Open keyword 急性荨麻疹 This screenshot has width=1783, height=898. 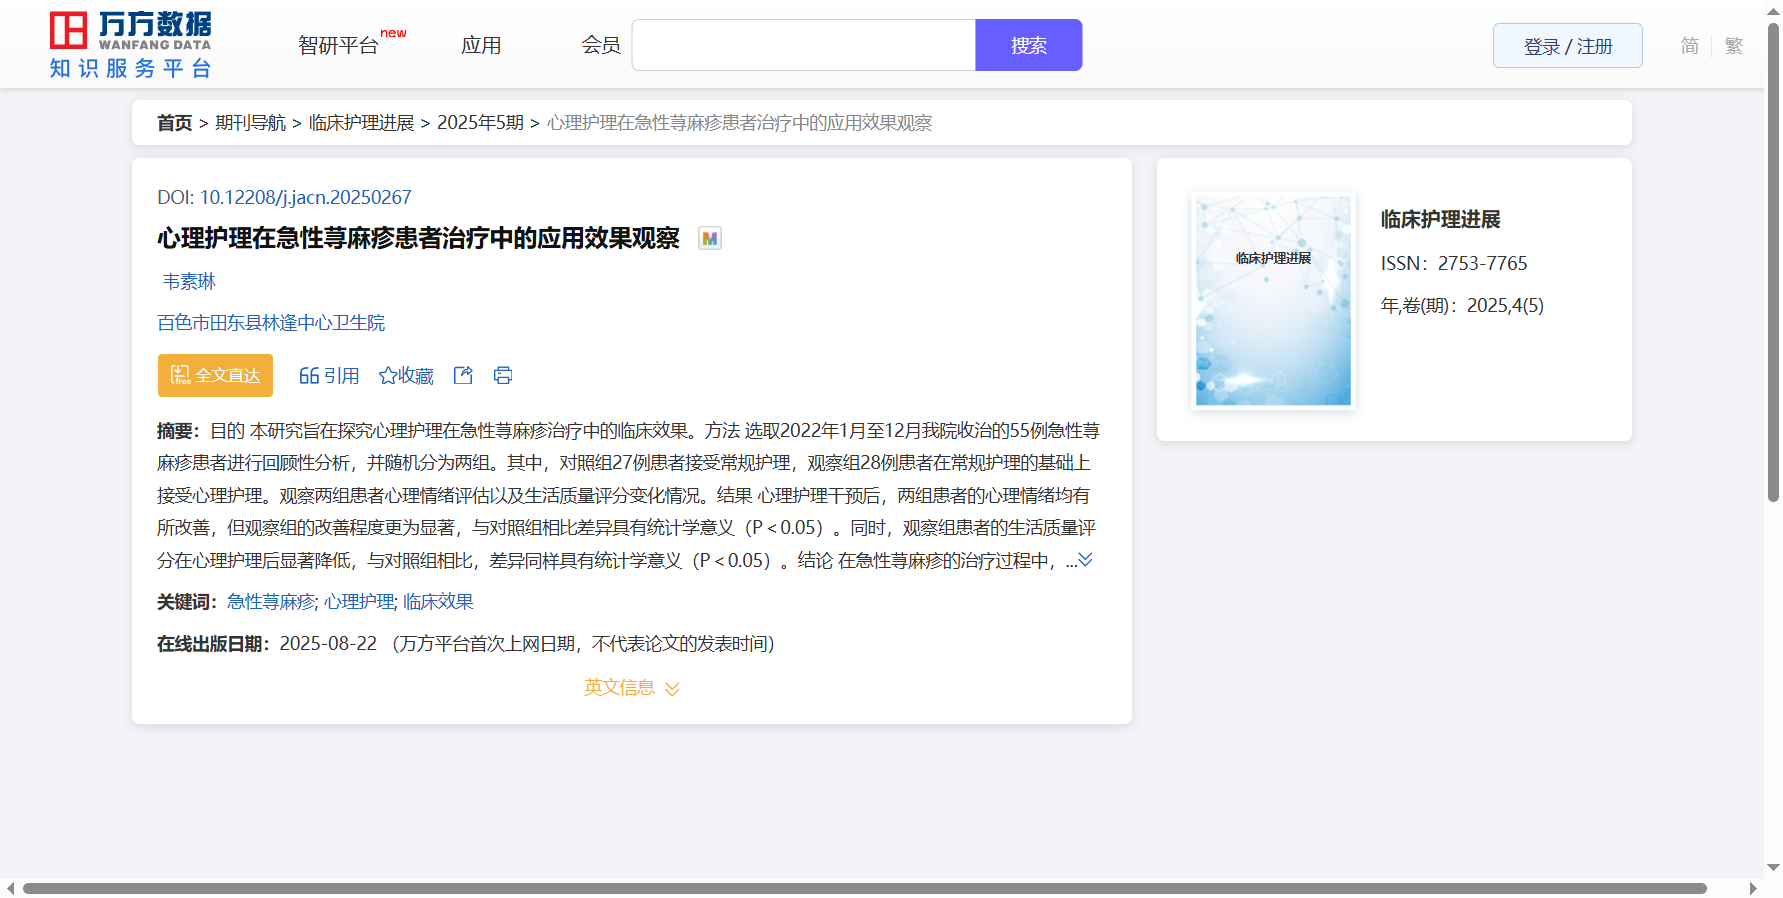(x=271, y=602)
